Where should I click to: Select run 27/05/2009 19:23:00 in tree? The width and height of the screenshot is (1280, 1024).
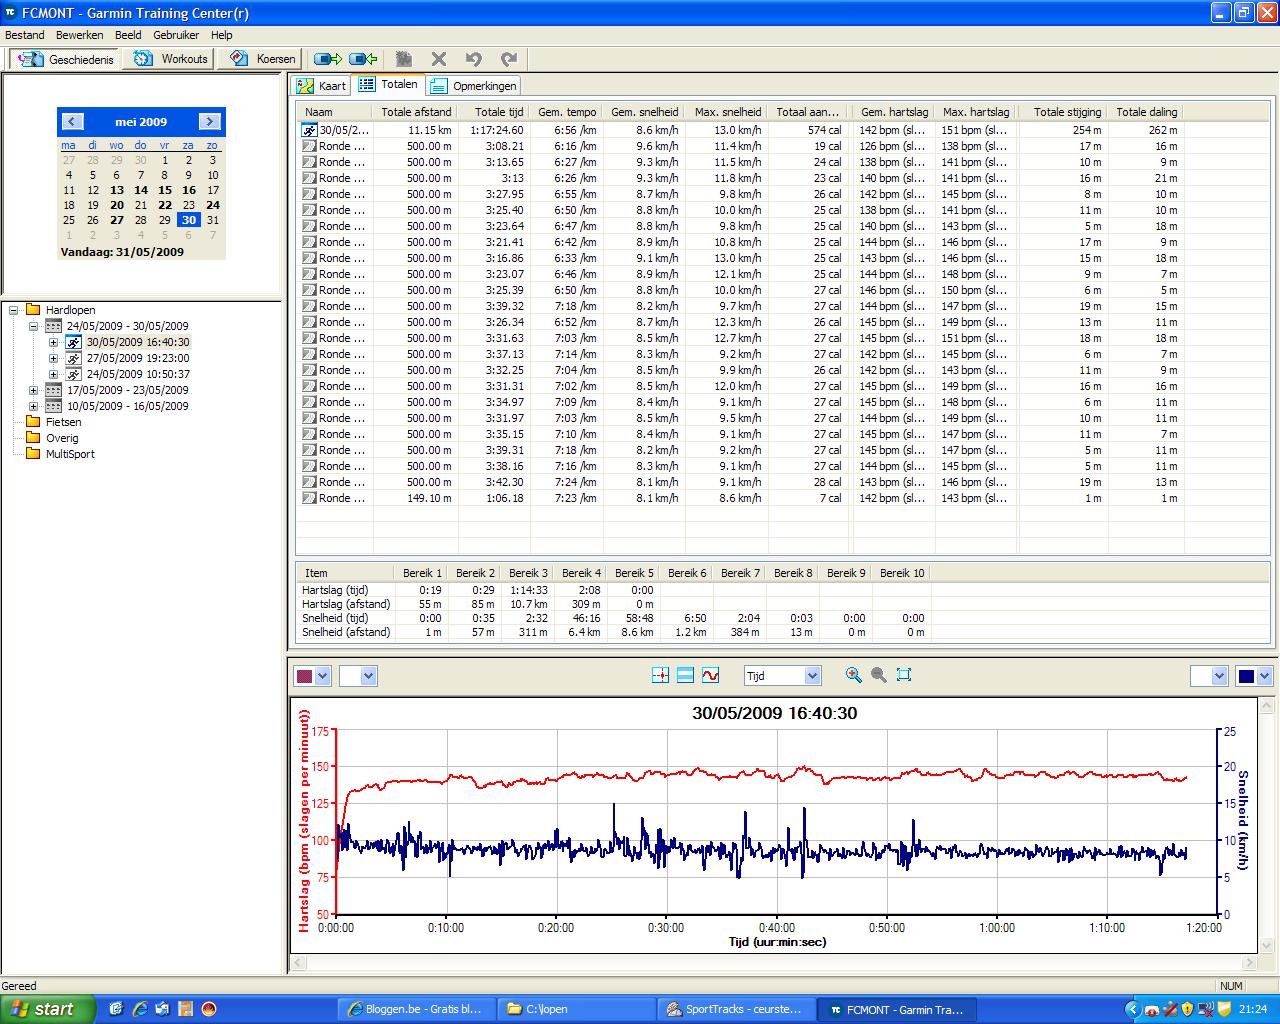coord(138,358)
